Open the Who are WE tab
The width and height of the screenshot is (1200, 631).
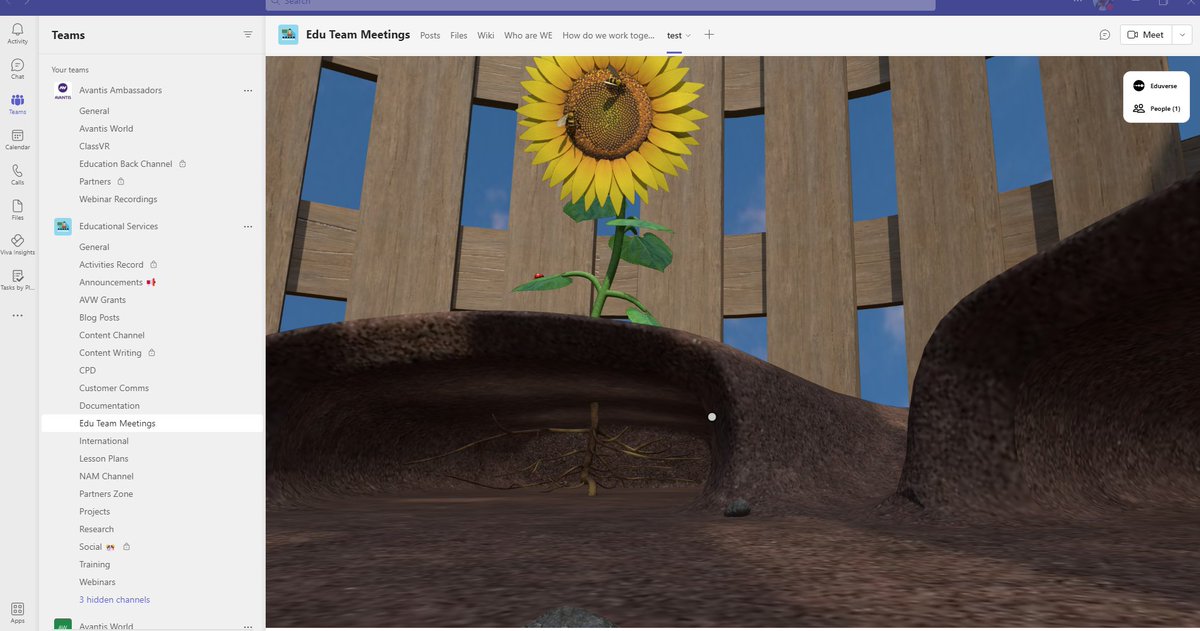[528, 35]
